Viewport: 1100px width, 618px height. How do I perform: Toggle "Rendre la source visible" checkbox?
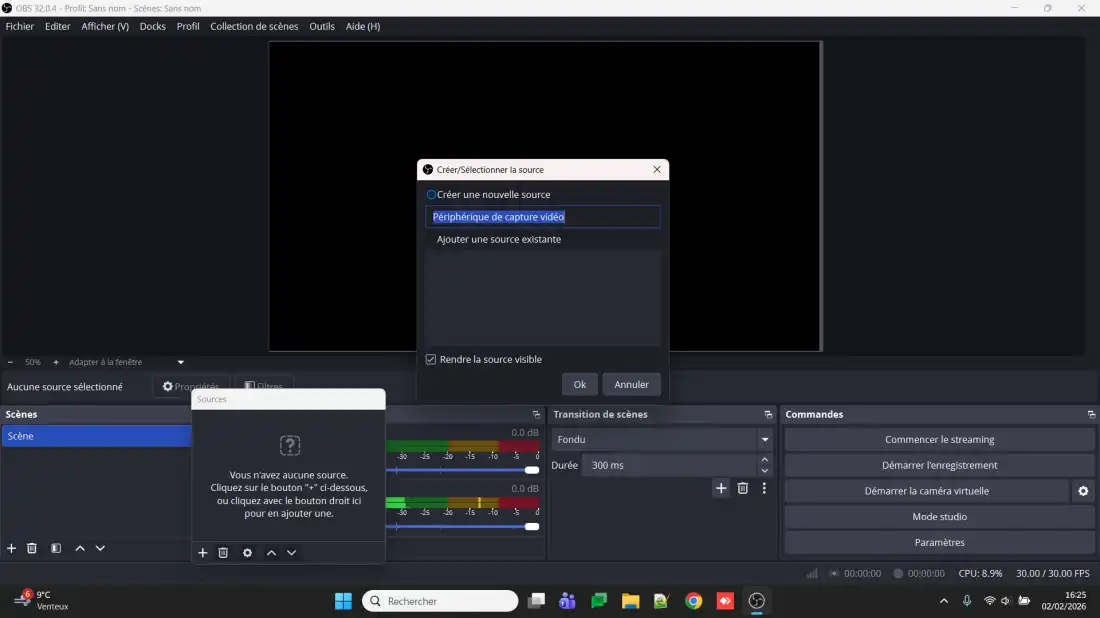(x=431, y=360)
